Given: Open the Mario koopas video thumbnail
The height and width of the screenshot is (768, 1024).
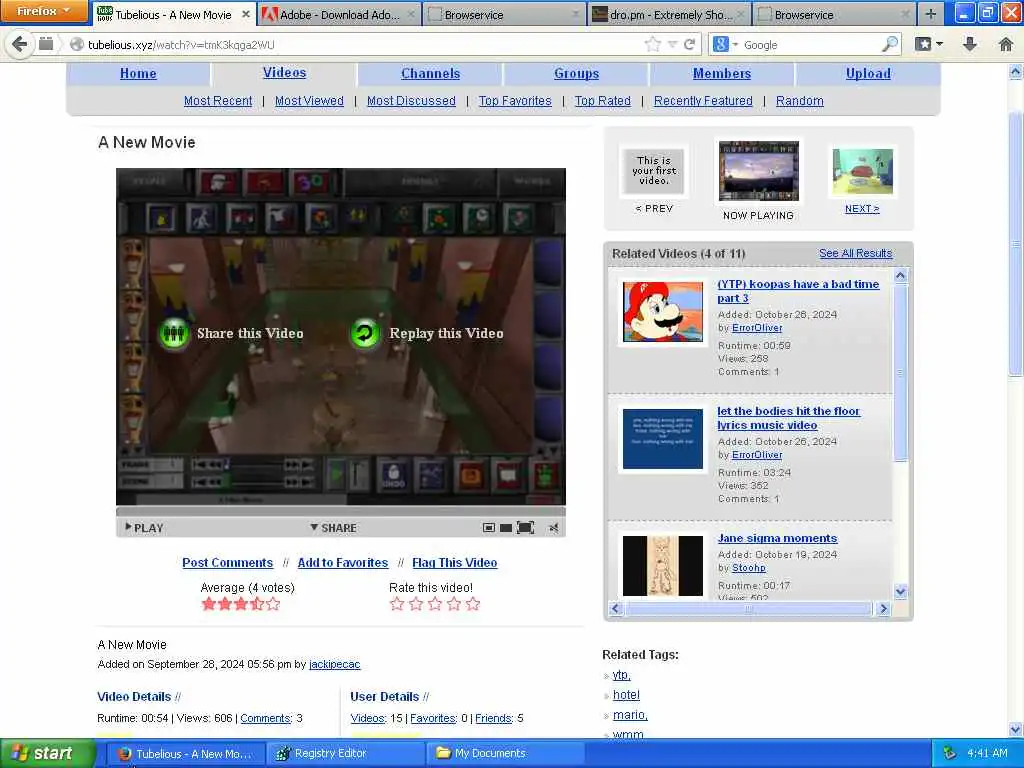Looking at the screenshot, I should [663, 312].
